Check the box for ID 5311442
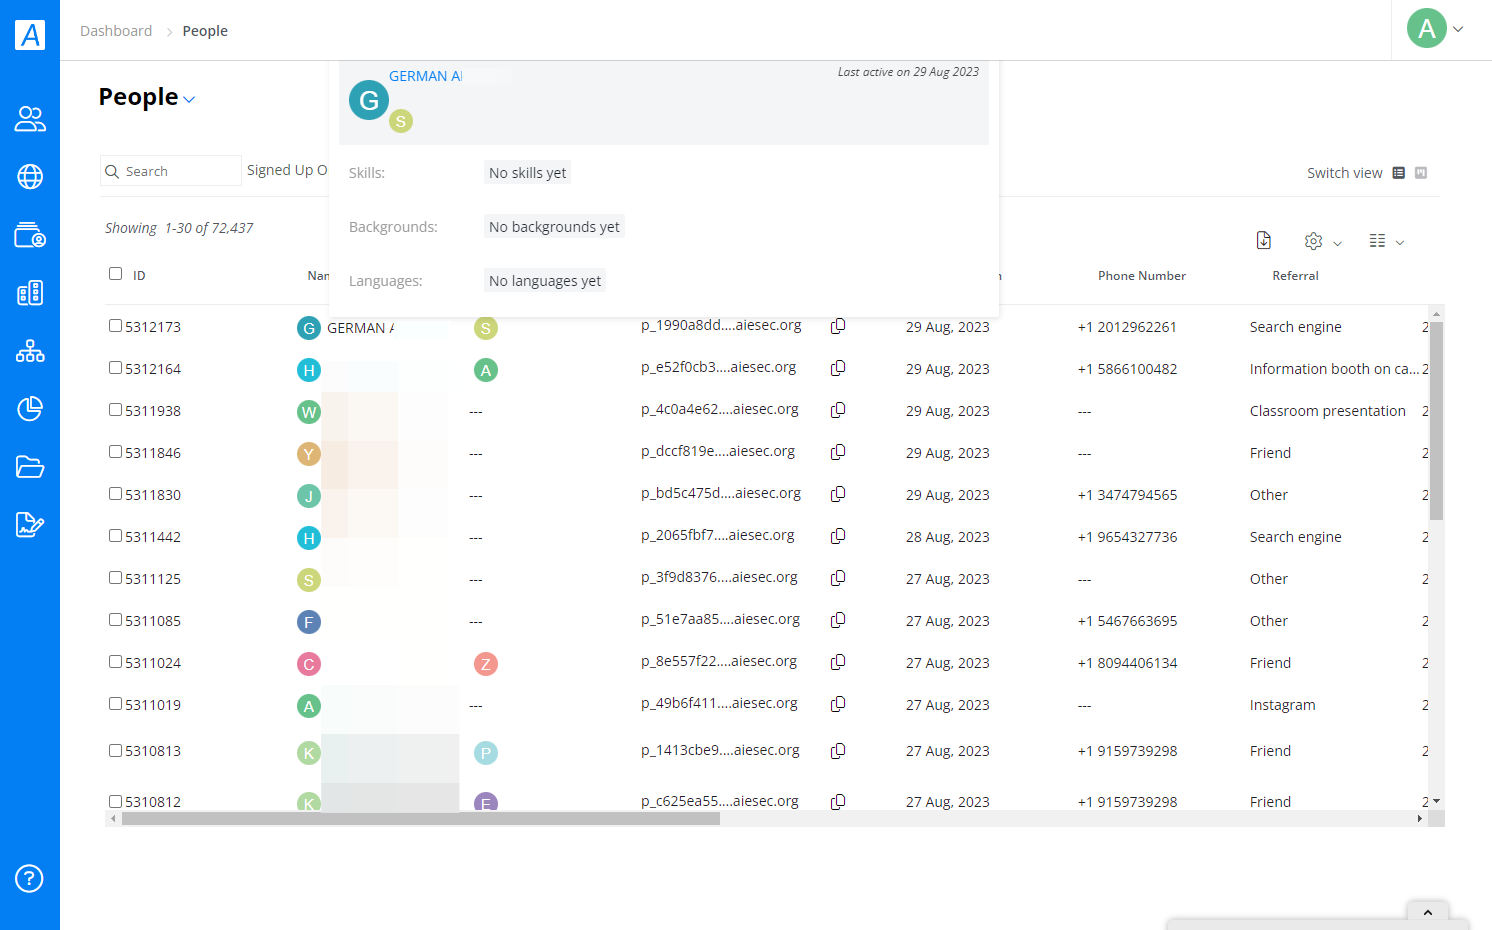The image size is (1492, 930). point(115,536)
